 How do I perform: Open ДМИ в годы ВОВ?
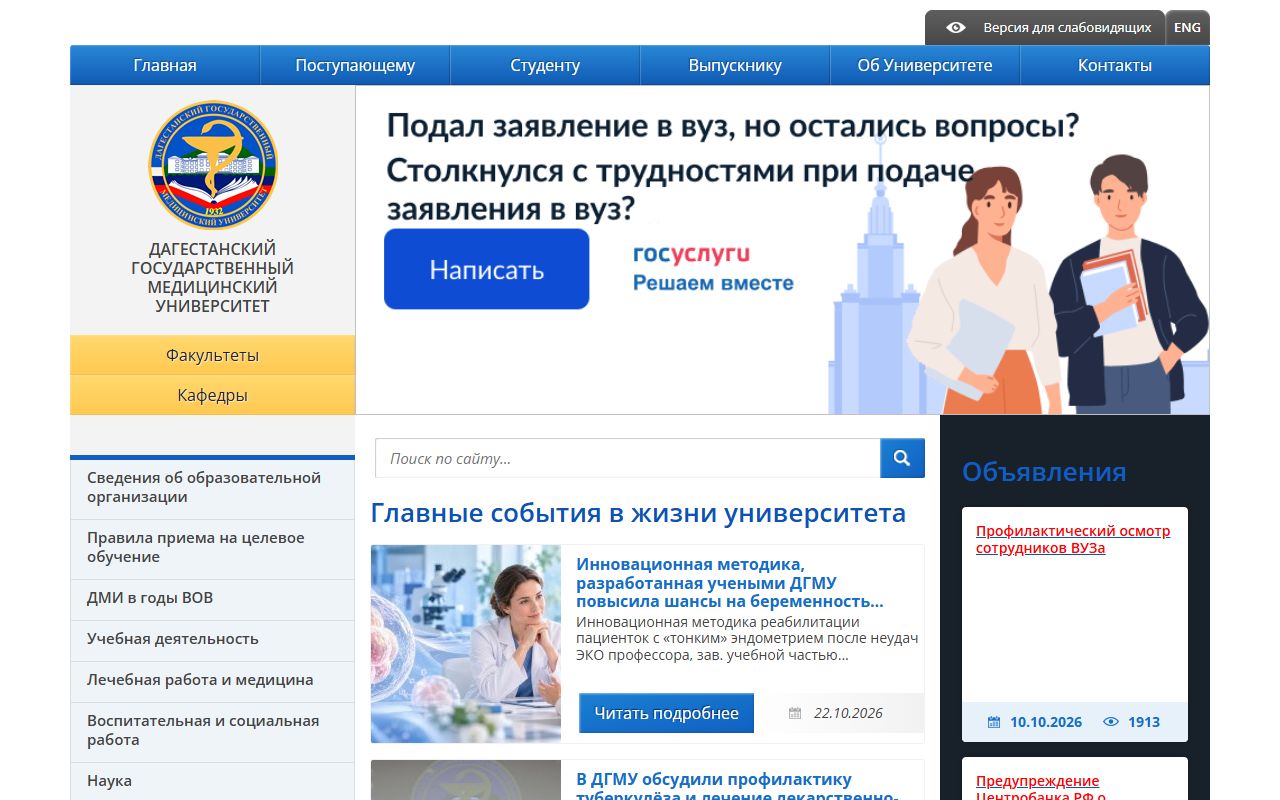pyautogui.click(x=213, y=598)
